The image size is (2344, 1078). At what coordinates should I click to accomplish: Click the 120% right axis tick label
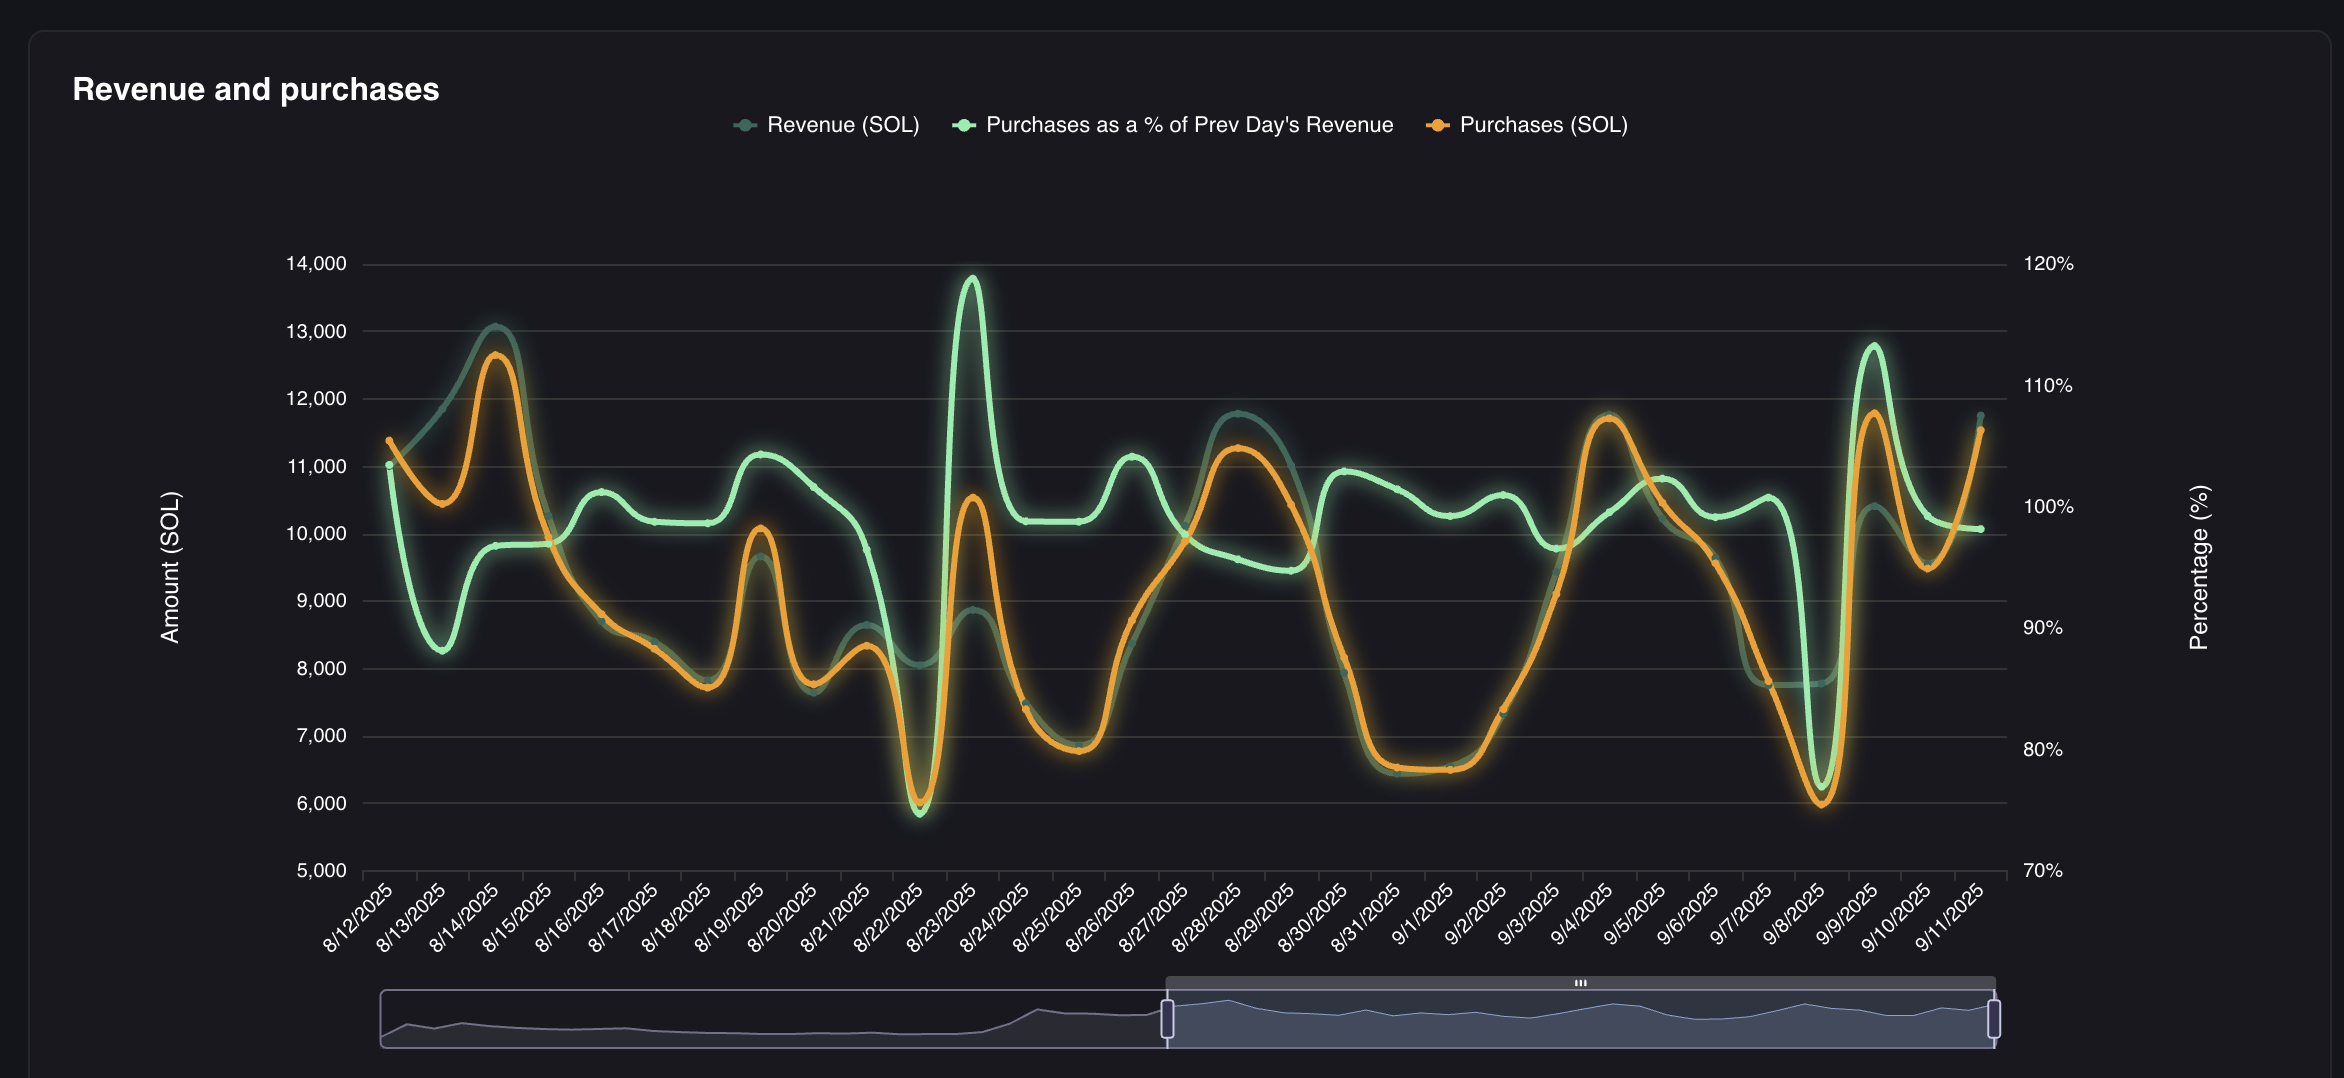click(x=2048, y=264)
